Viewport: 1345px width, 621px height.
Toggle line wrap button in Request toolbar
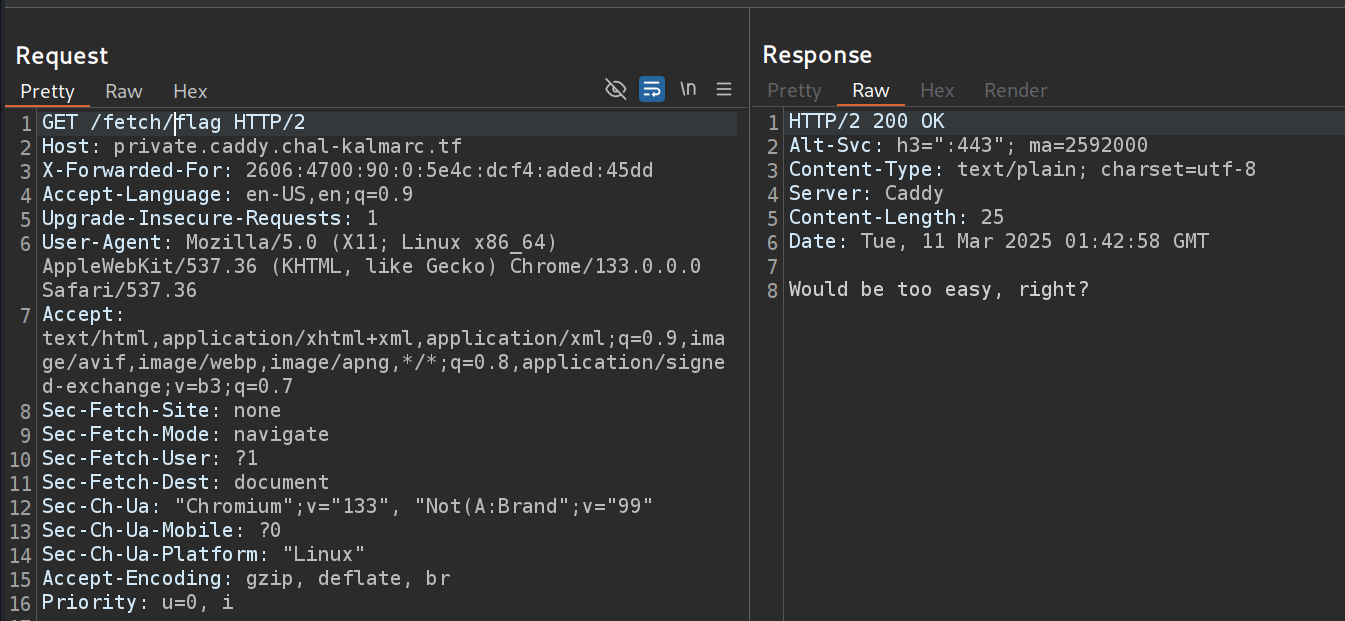652,89
